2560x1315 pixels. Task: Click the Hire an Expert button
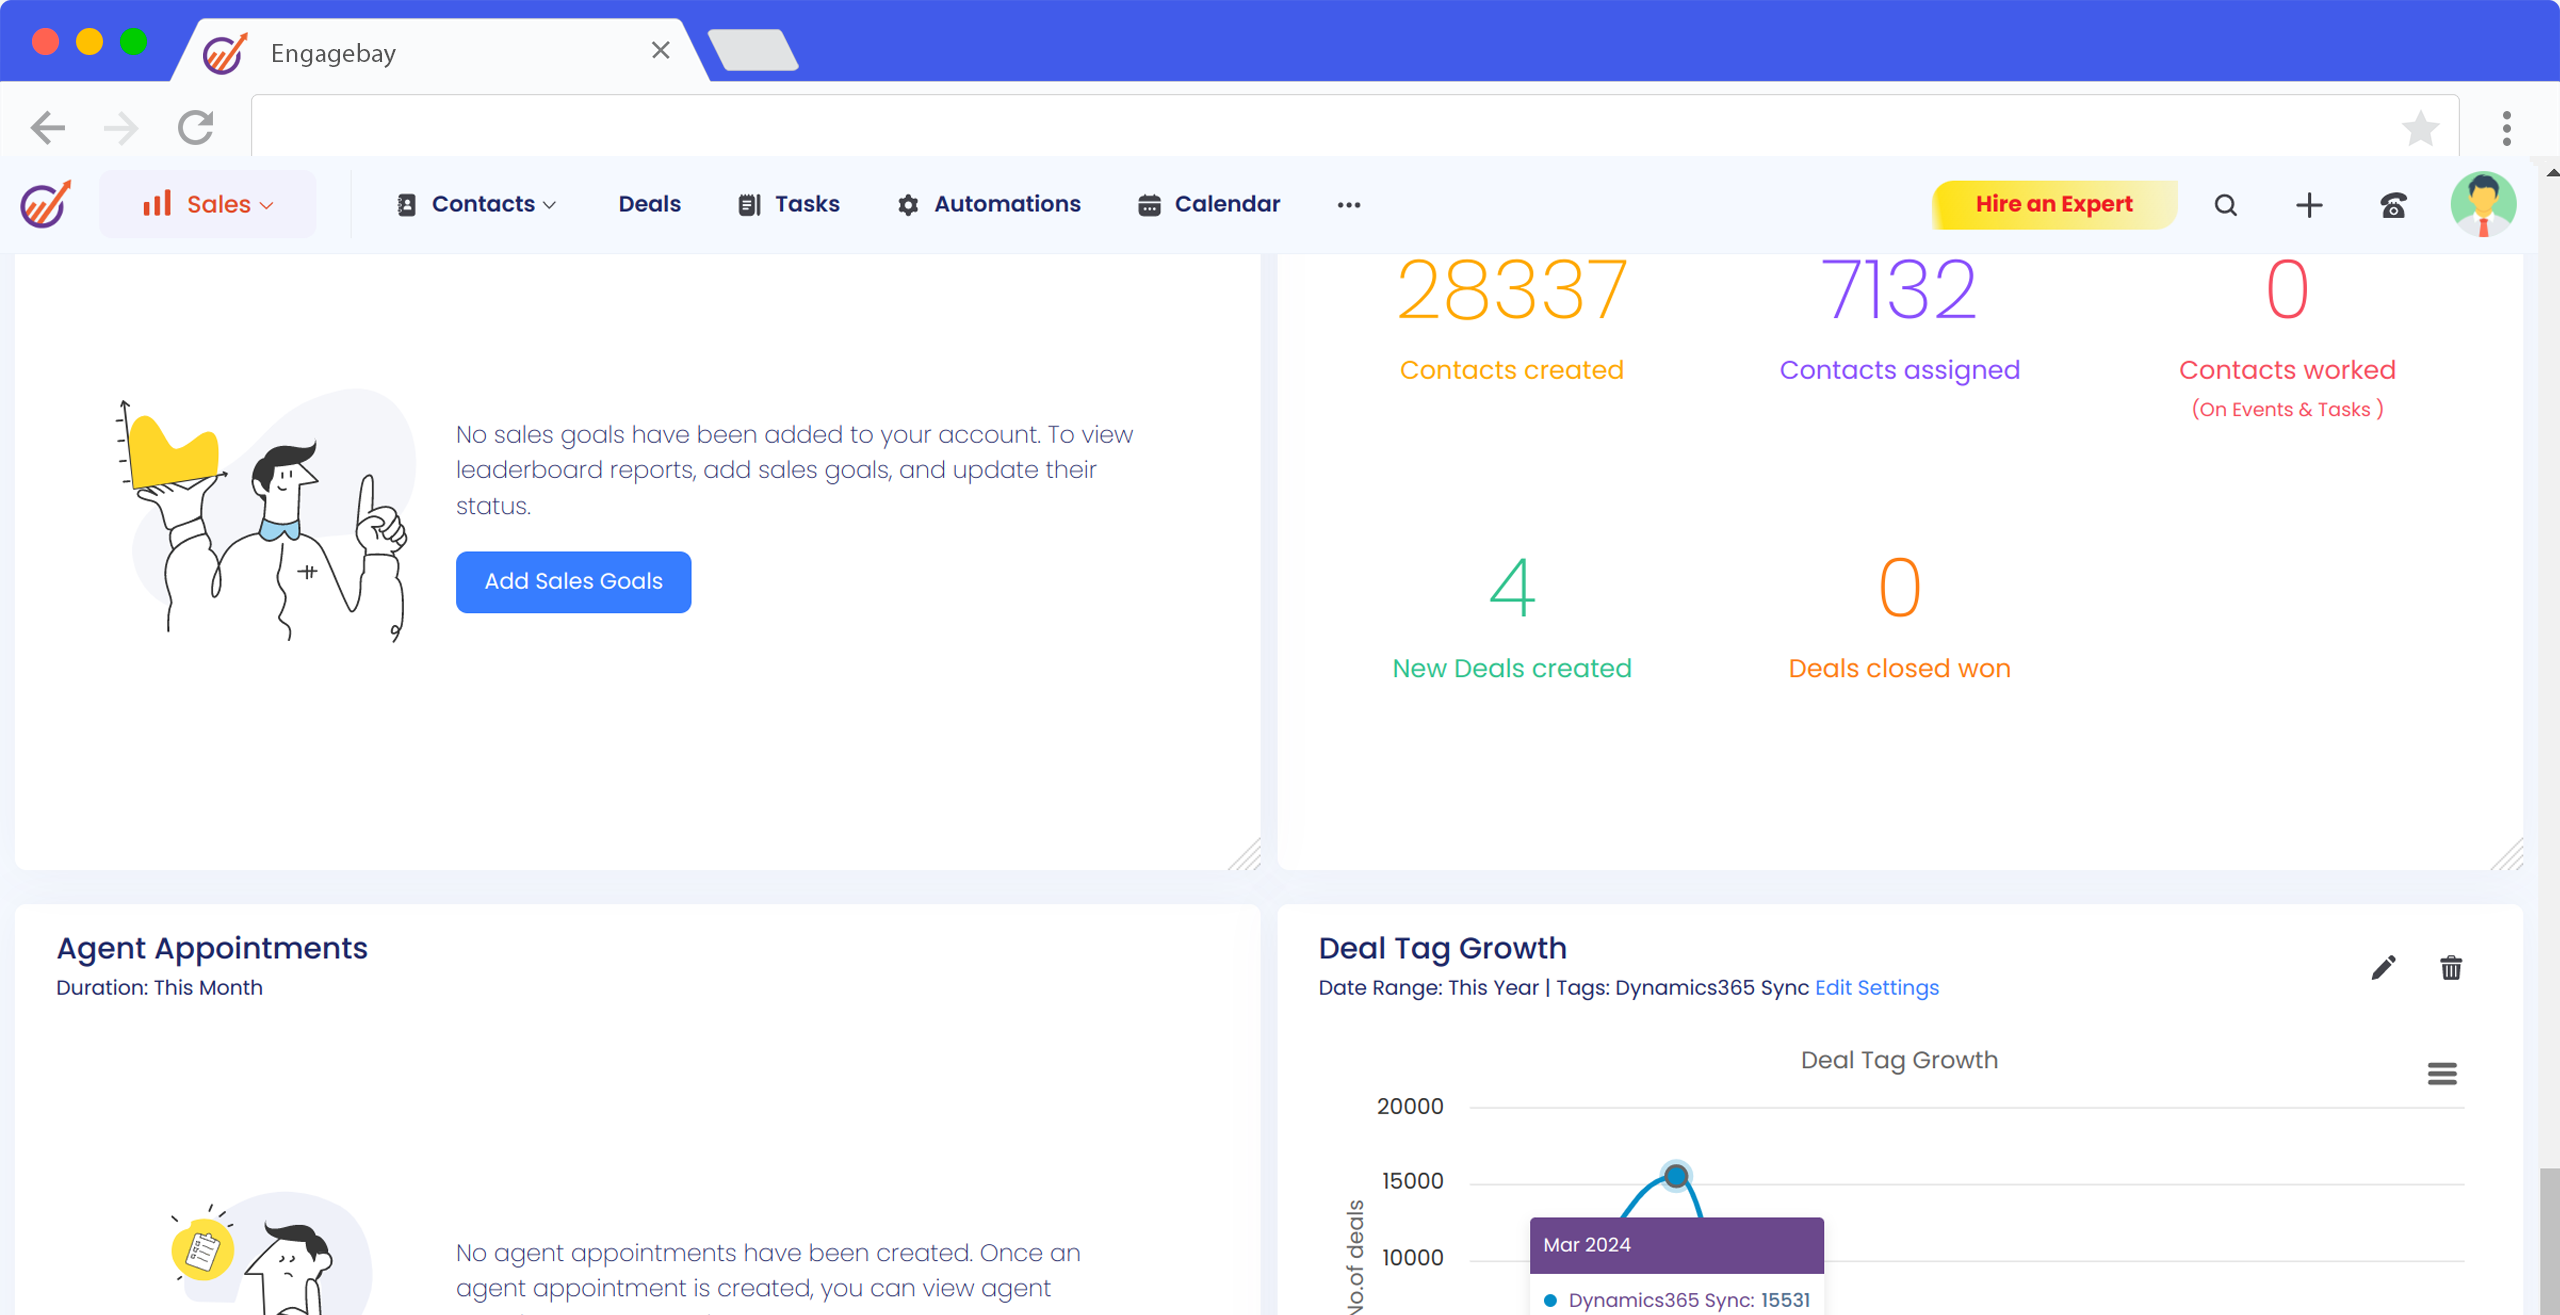2053,204
